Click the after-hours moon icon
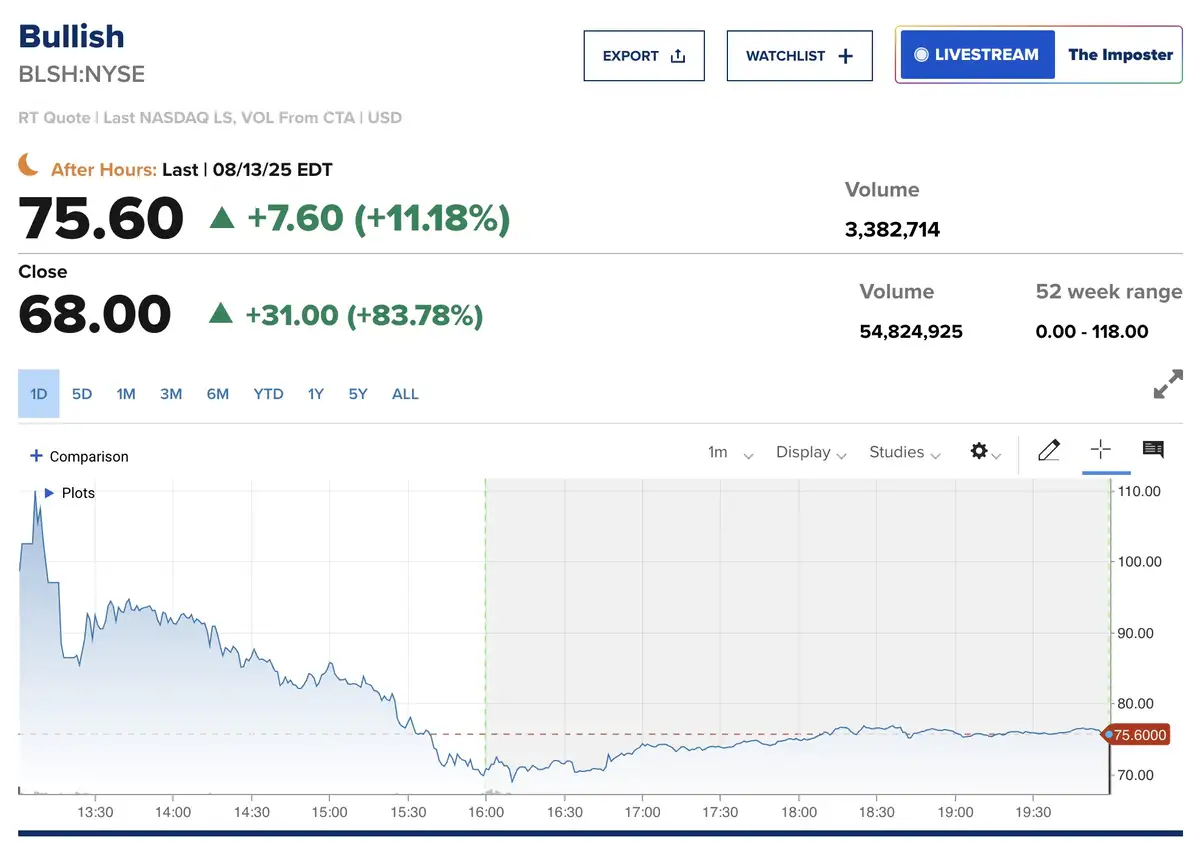The height and width of the screenshot is (854, 1200). coord(29,164)
